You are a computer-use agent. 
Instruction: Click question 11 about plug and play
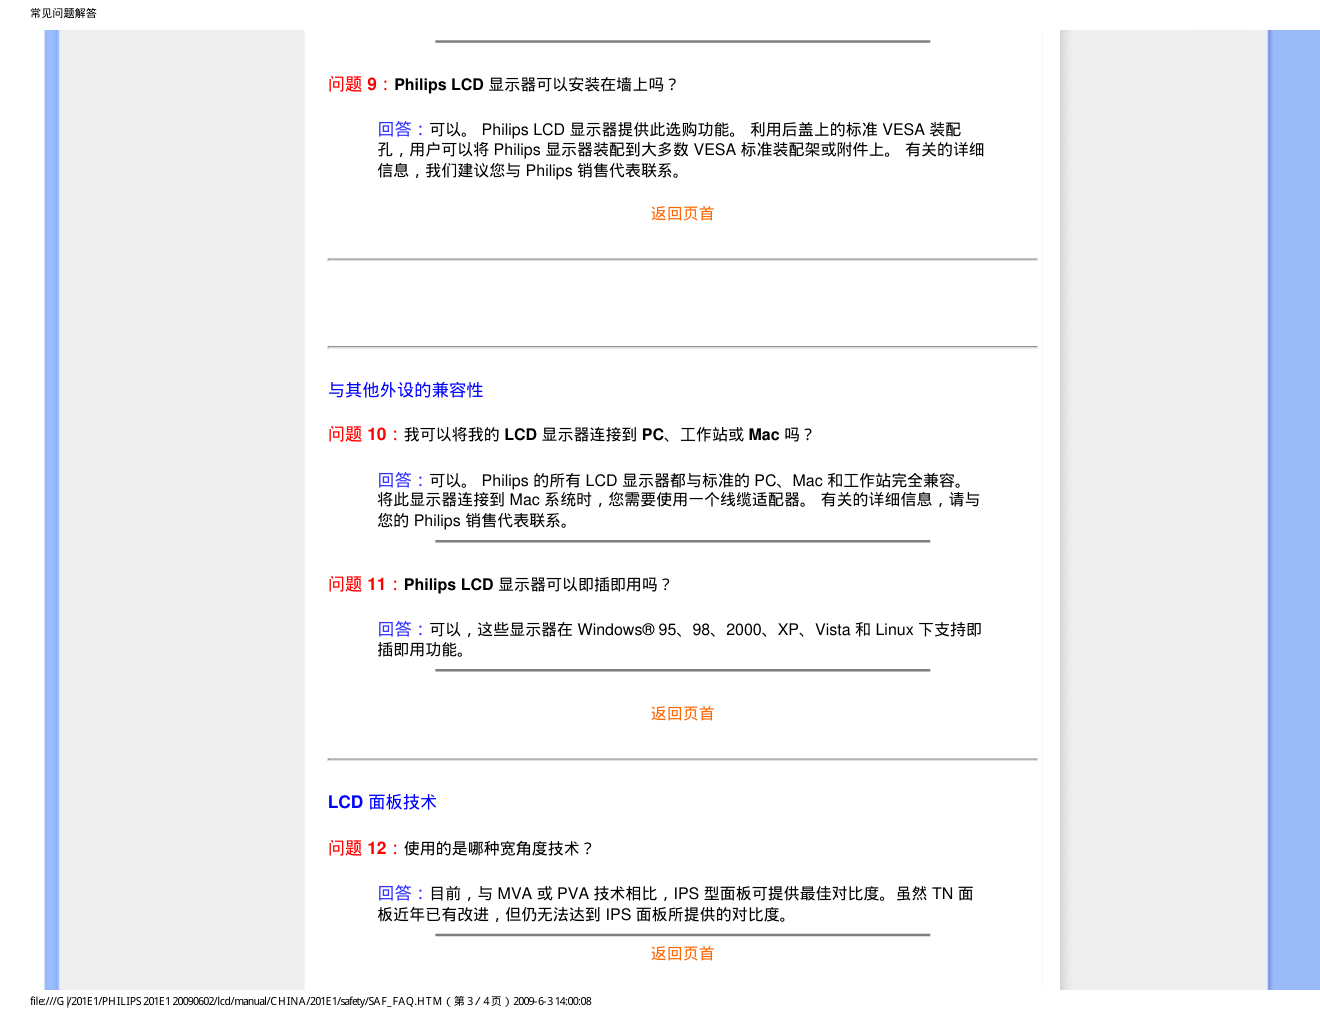click(x=500, y=584)
